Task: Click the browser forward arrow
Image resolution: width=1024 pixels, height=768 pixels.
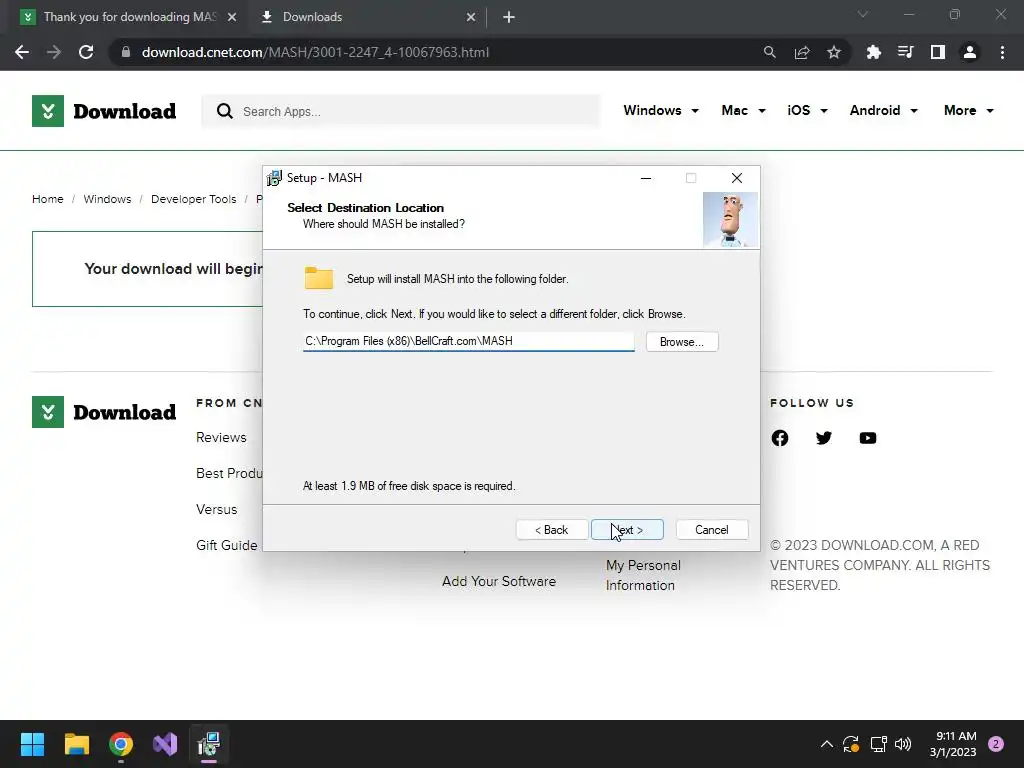Action: pos(54,52)
